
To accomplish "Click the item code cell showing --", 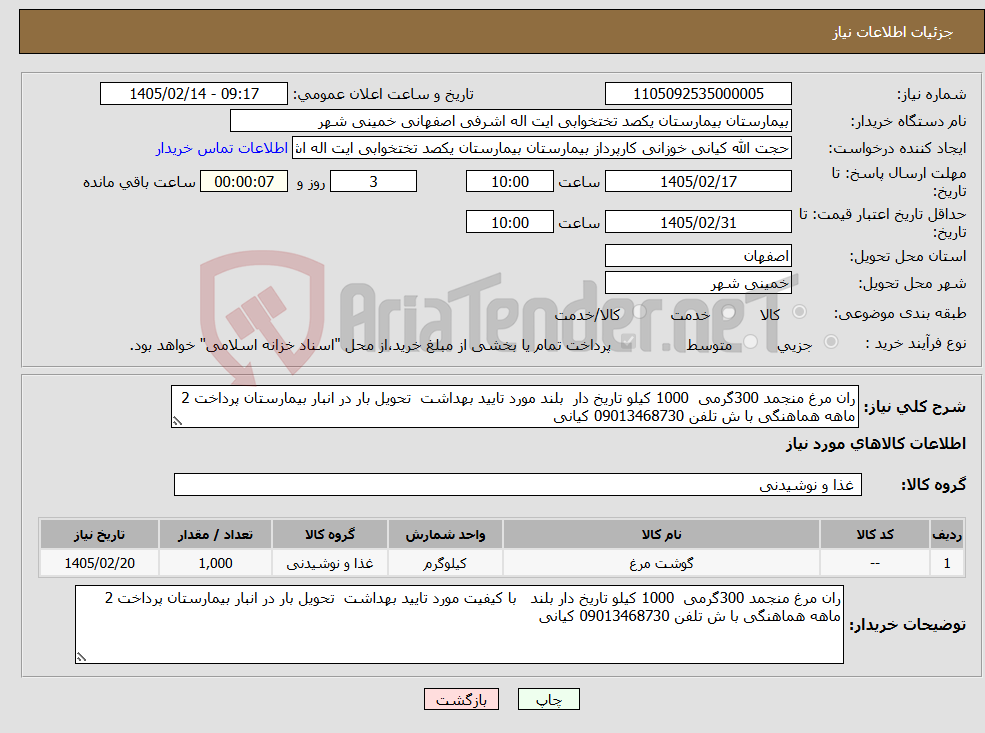I will tap(874, 563).
